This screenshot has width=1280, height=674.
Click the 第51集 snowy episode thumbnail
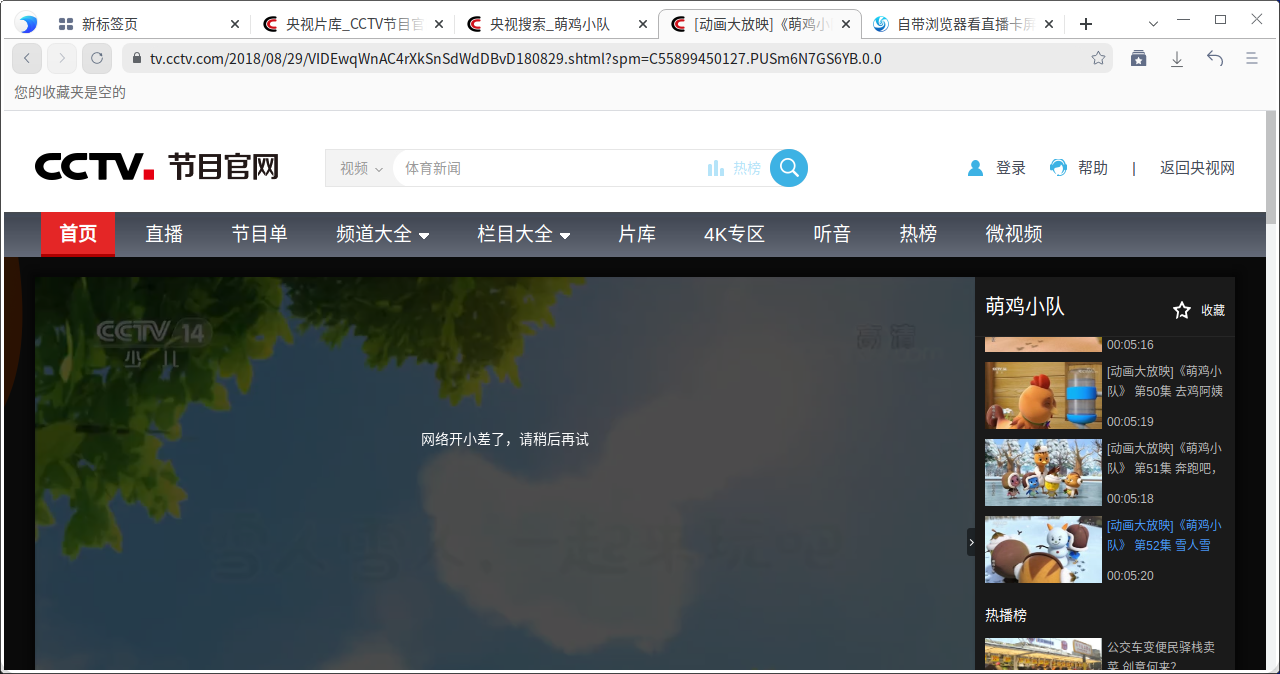point(1043,473)
